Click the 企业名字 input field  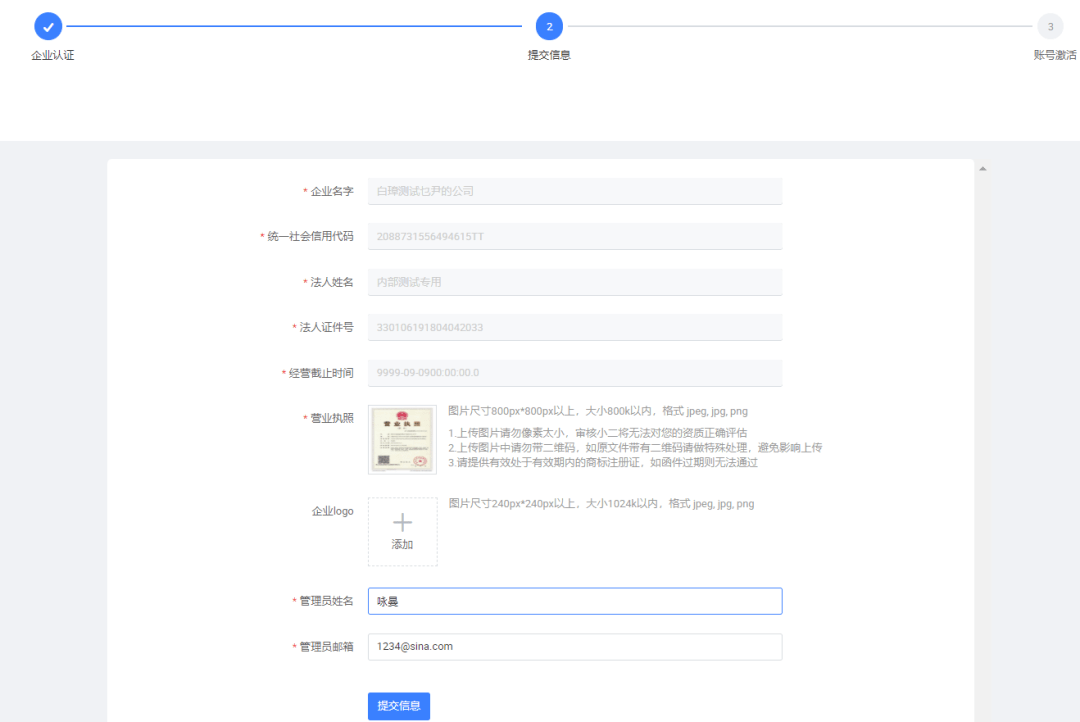point(575,191)
